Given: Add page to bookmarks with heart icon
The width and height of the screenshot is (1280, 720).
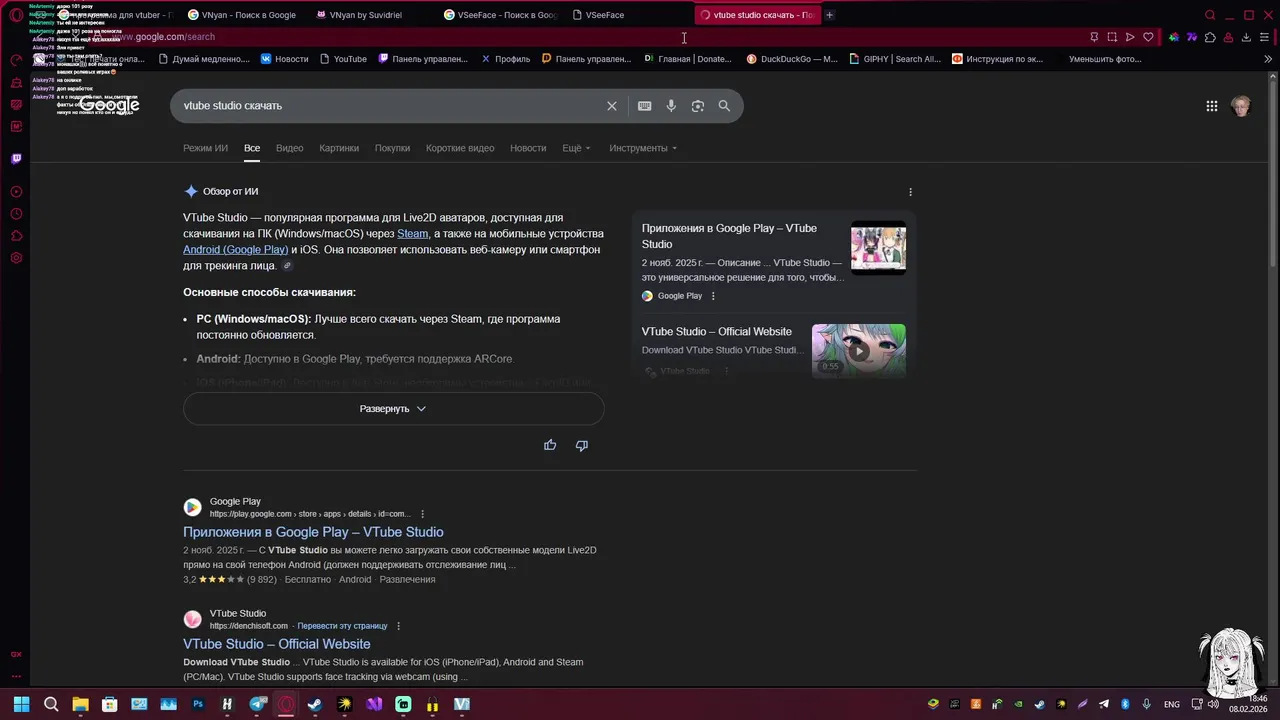Looking at the screenshot, I should [x=1148, y=37].
